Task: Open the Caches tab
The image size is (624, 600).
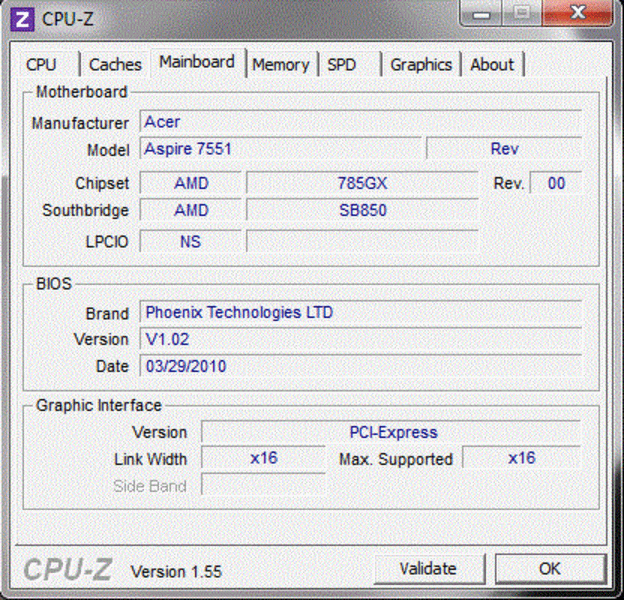Action: click(115, 64)
